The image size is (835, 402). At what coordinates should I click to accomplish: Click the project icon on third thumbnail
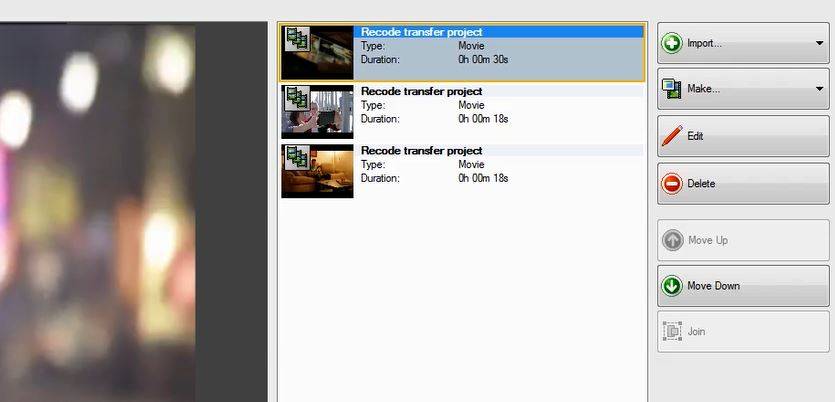coord(297,158)
